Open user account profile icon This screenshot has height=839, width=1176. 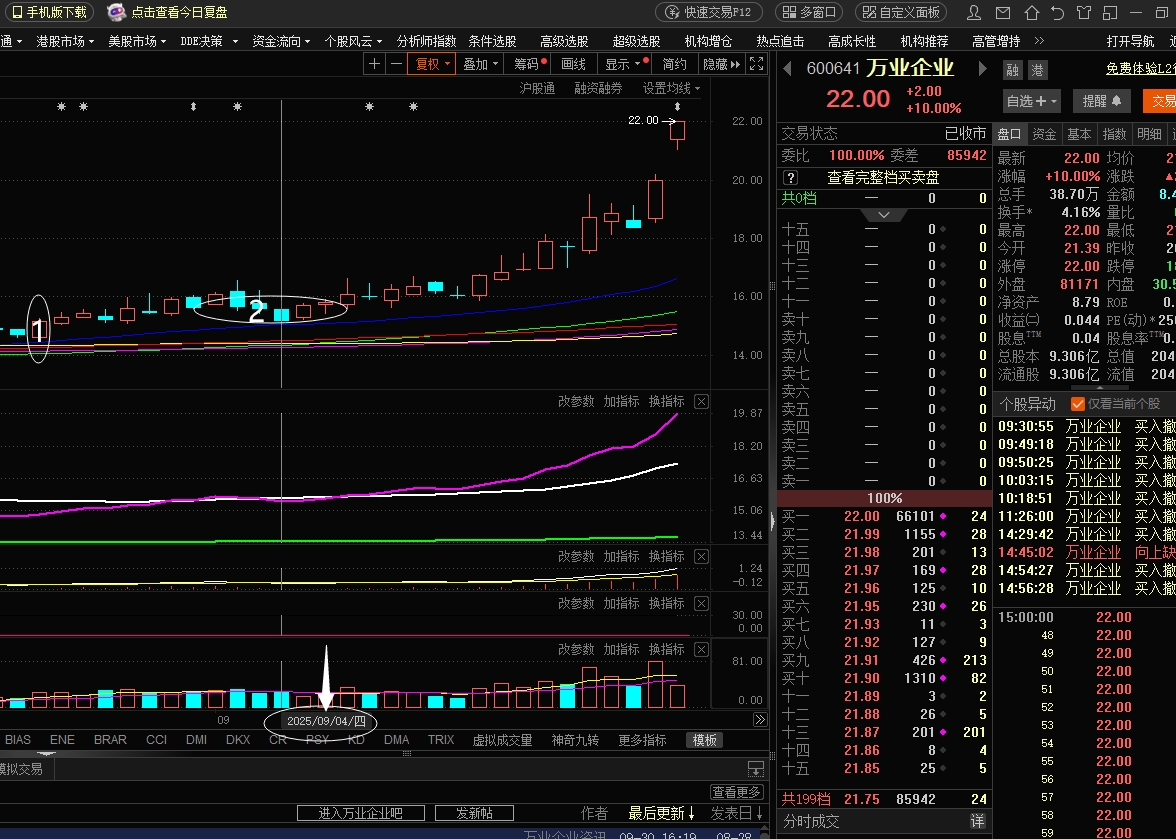pyautogui.click(x=974, y=12)
